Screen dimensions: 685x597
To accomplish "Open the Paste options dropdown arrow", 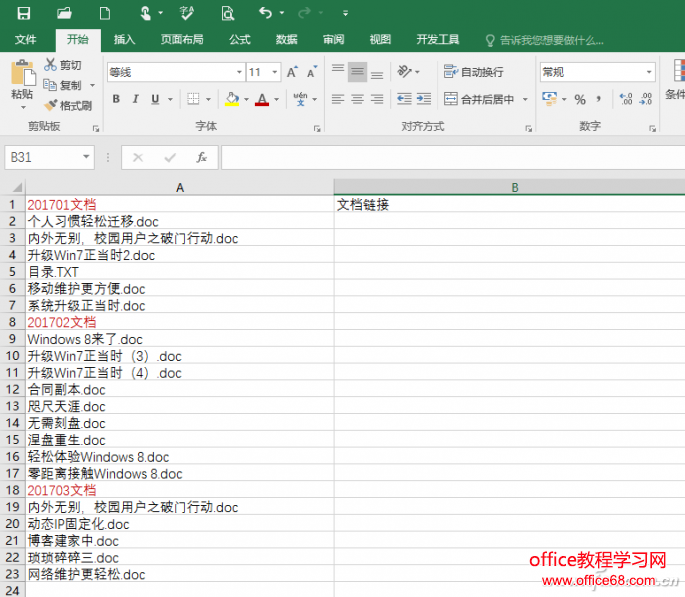I will coord(23,107).
